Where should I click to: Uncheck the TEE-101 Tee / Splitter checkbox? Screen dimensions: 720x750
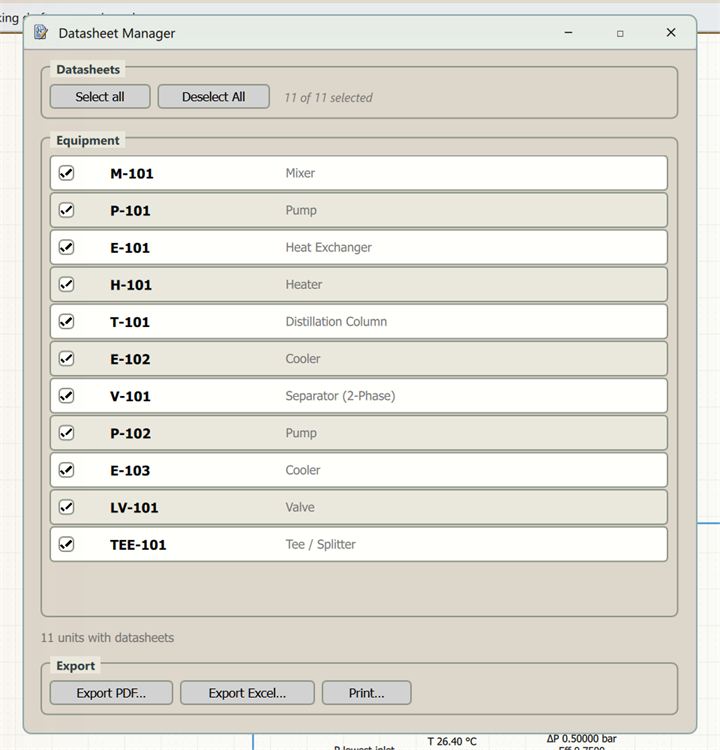coord(66,544)
